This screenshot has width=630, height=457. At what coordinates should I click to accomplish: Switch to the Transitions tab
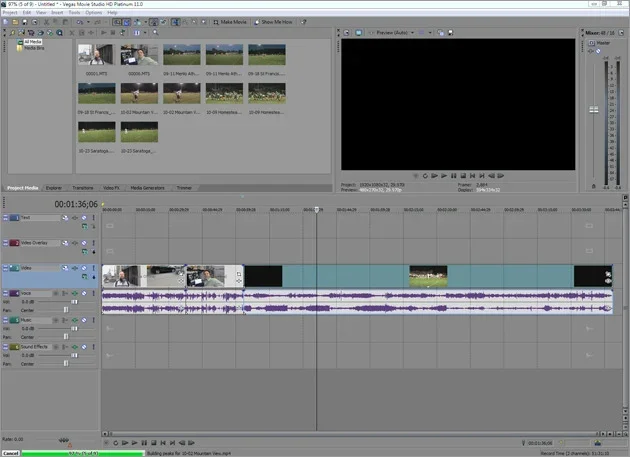tap(82, 187)
